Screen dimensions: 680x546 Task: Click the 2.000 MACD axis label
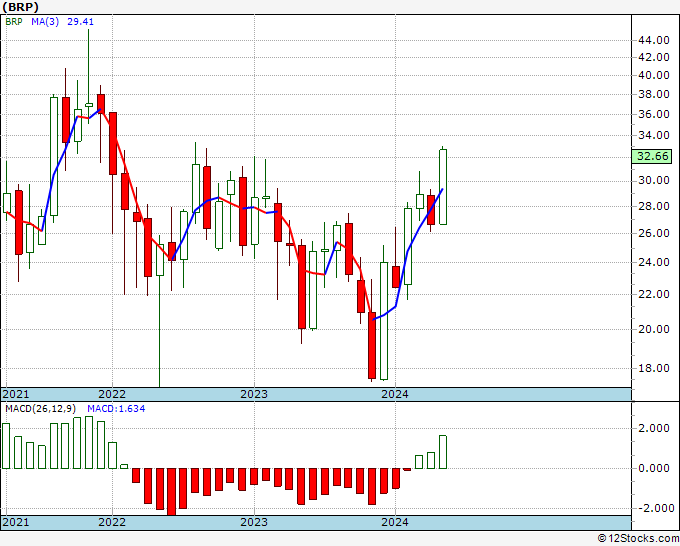click(x=654, y=428)
